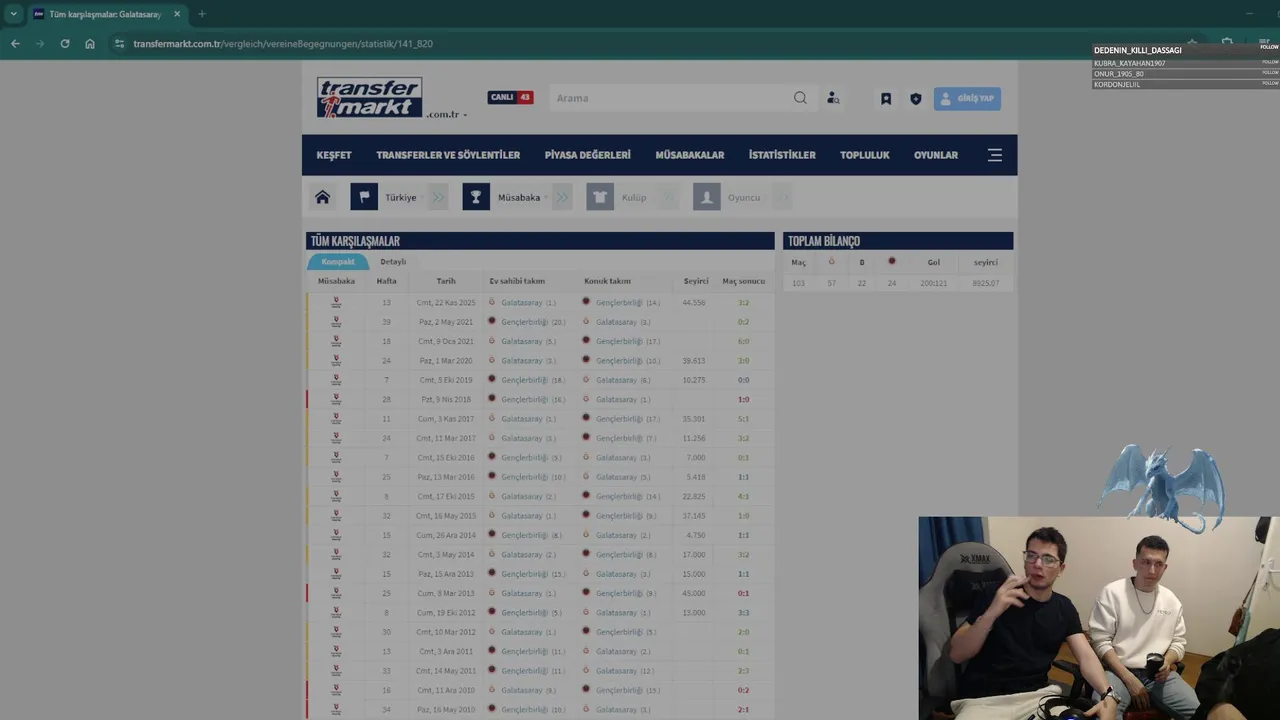
Task: Click the flag icon beside Türkiye
Action: click(x=364, y=197)
